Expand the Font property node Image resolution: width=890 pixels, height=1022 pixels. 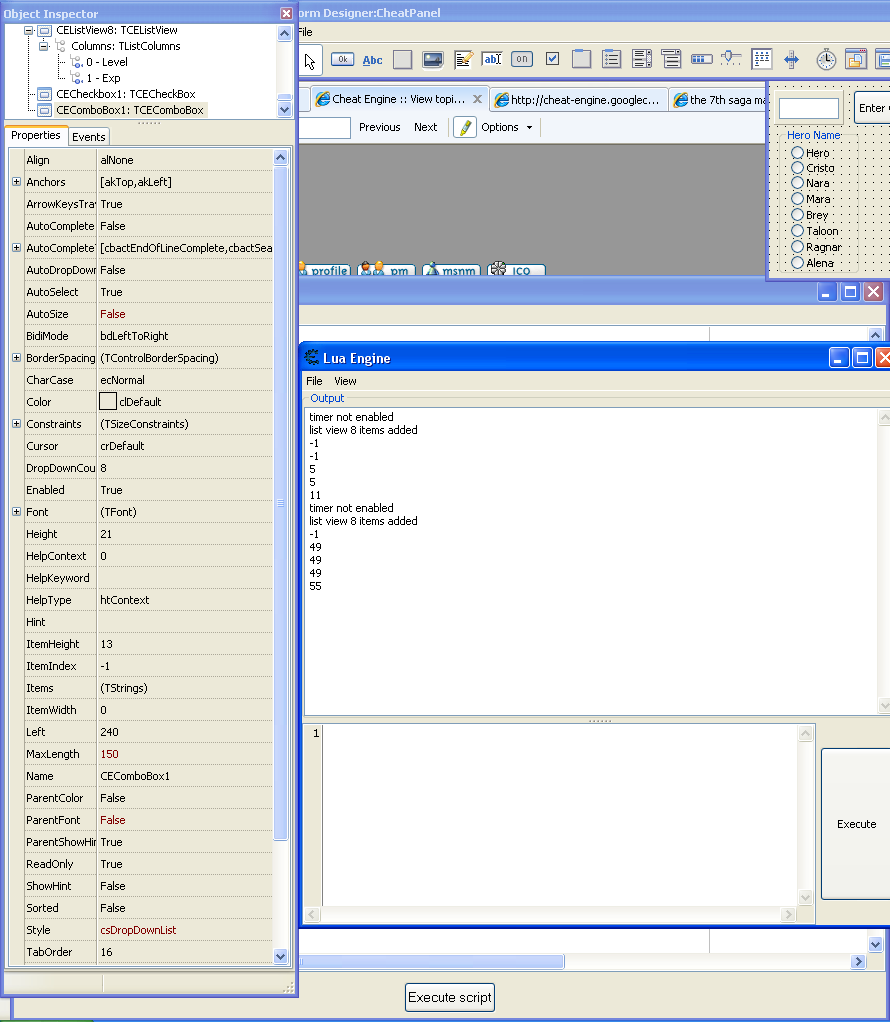pyautogui.click(x=16, y=512)
